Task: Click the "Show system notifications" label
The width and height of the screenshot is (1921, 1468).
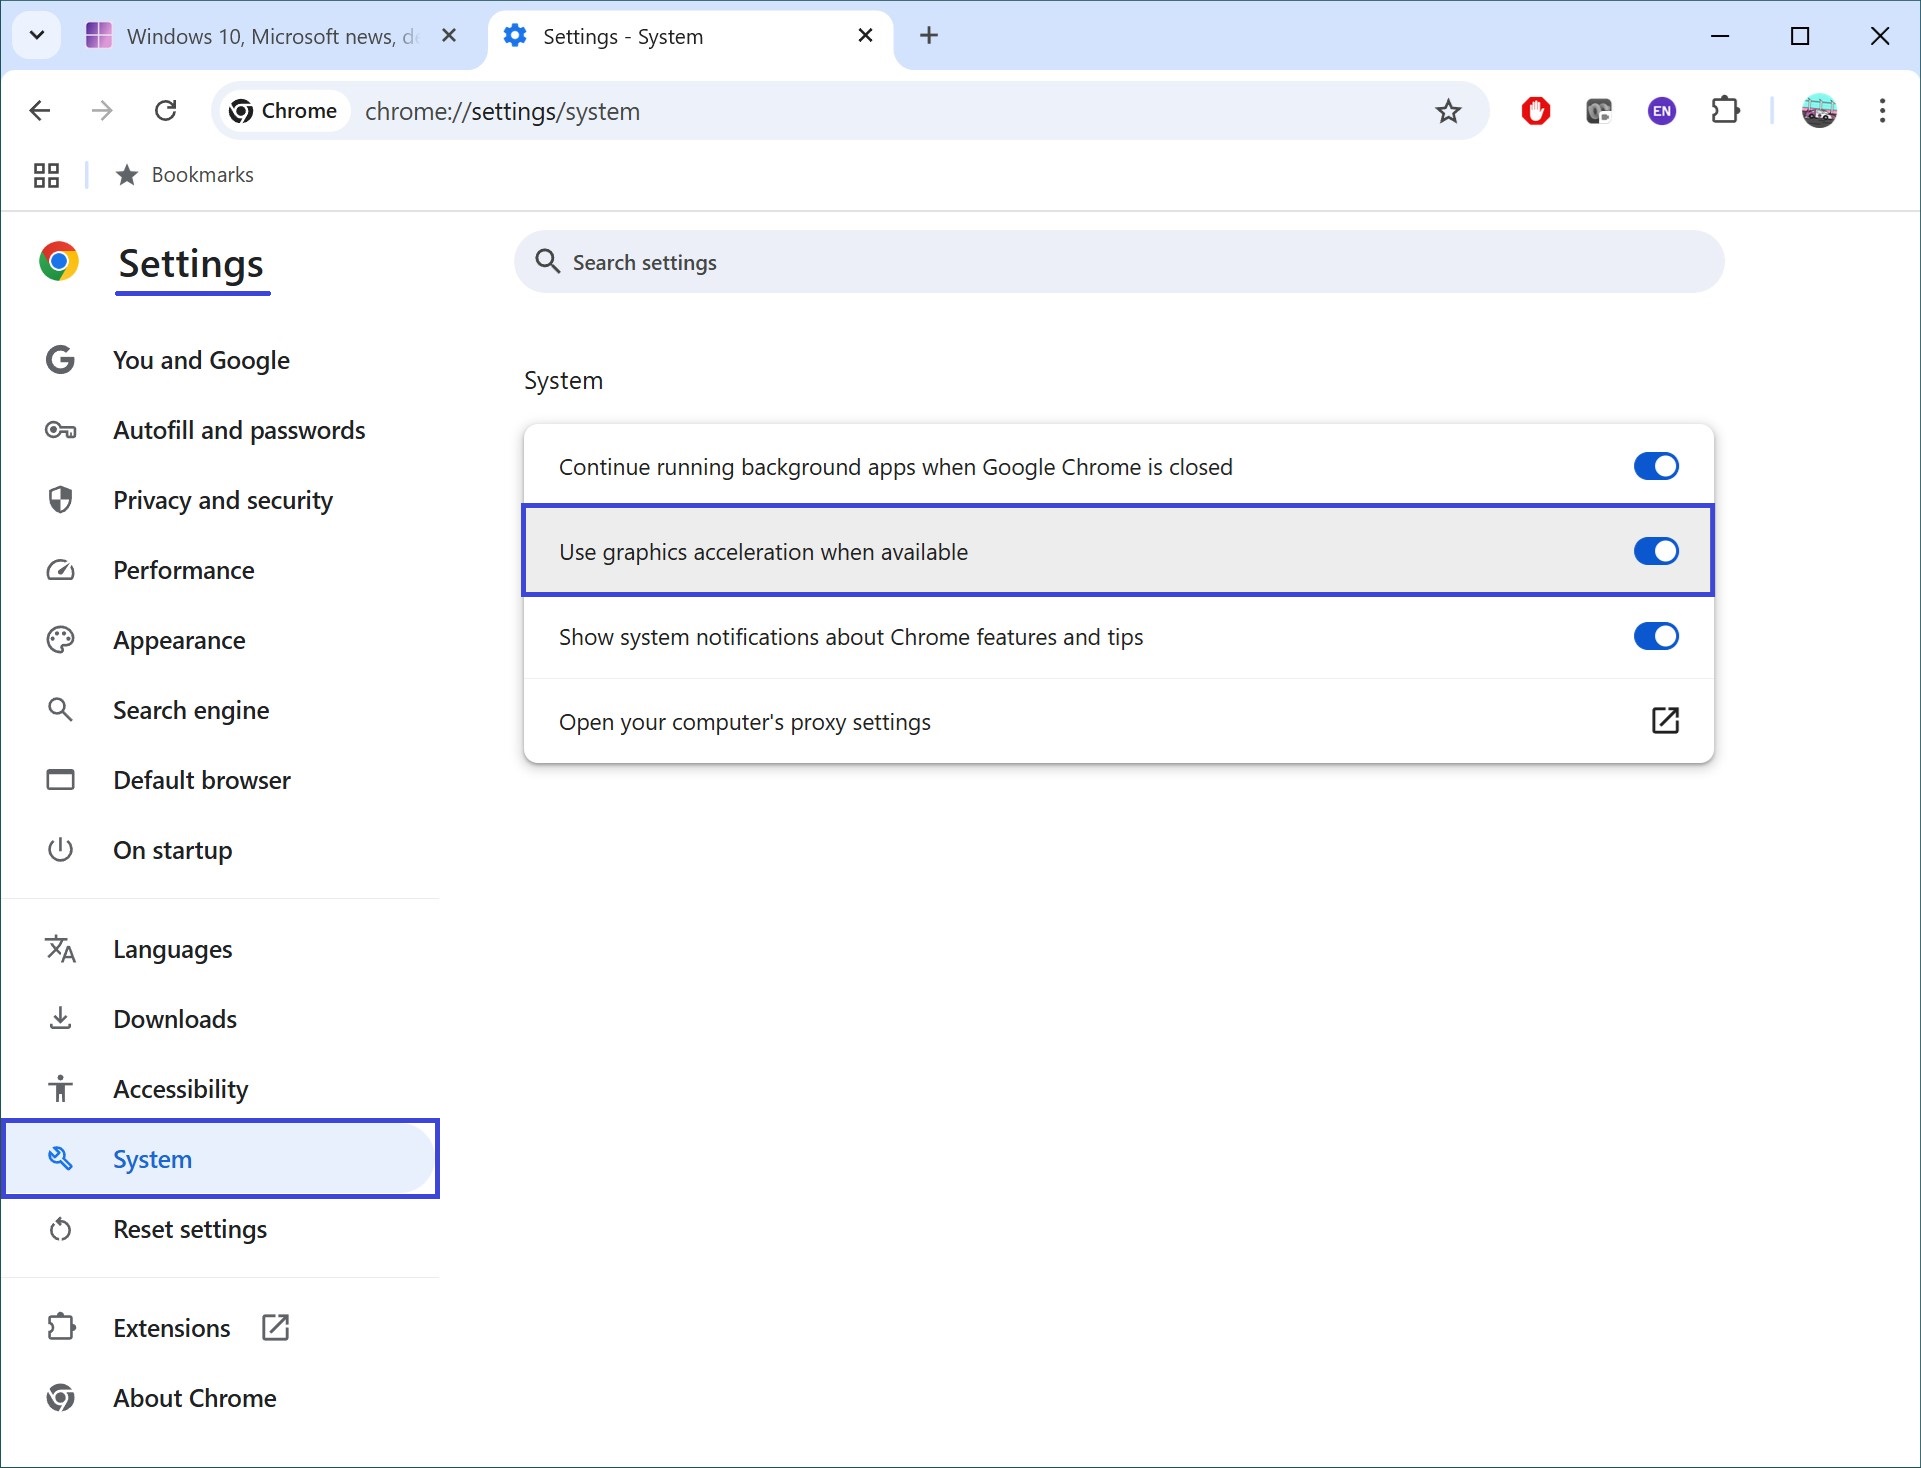Action: point(851,637)
